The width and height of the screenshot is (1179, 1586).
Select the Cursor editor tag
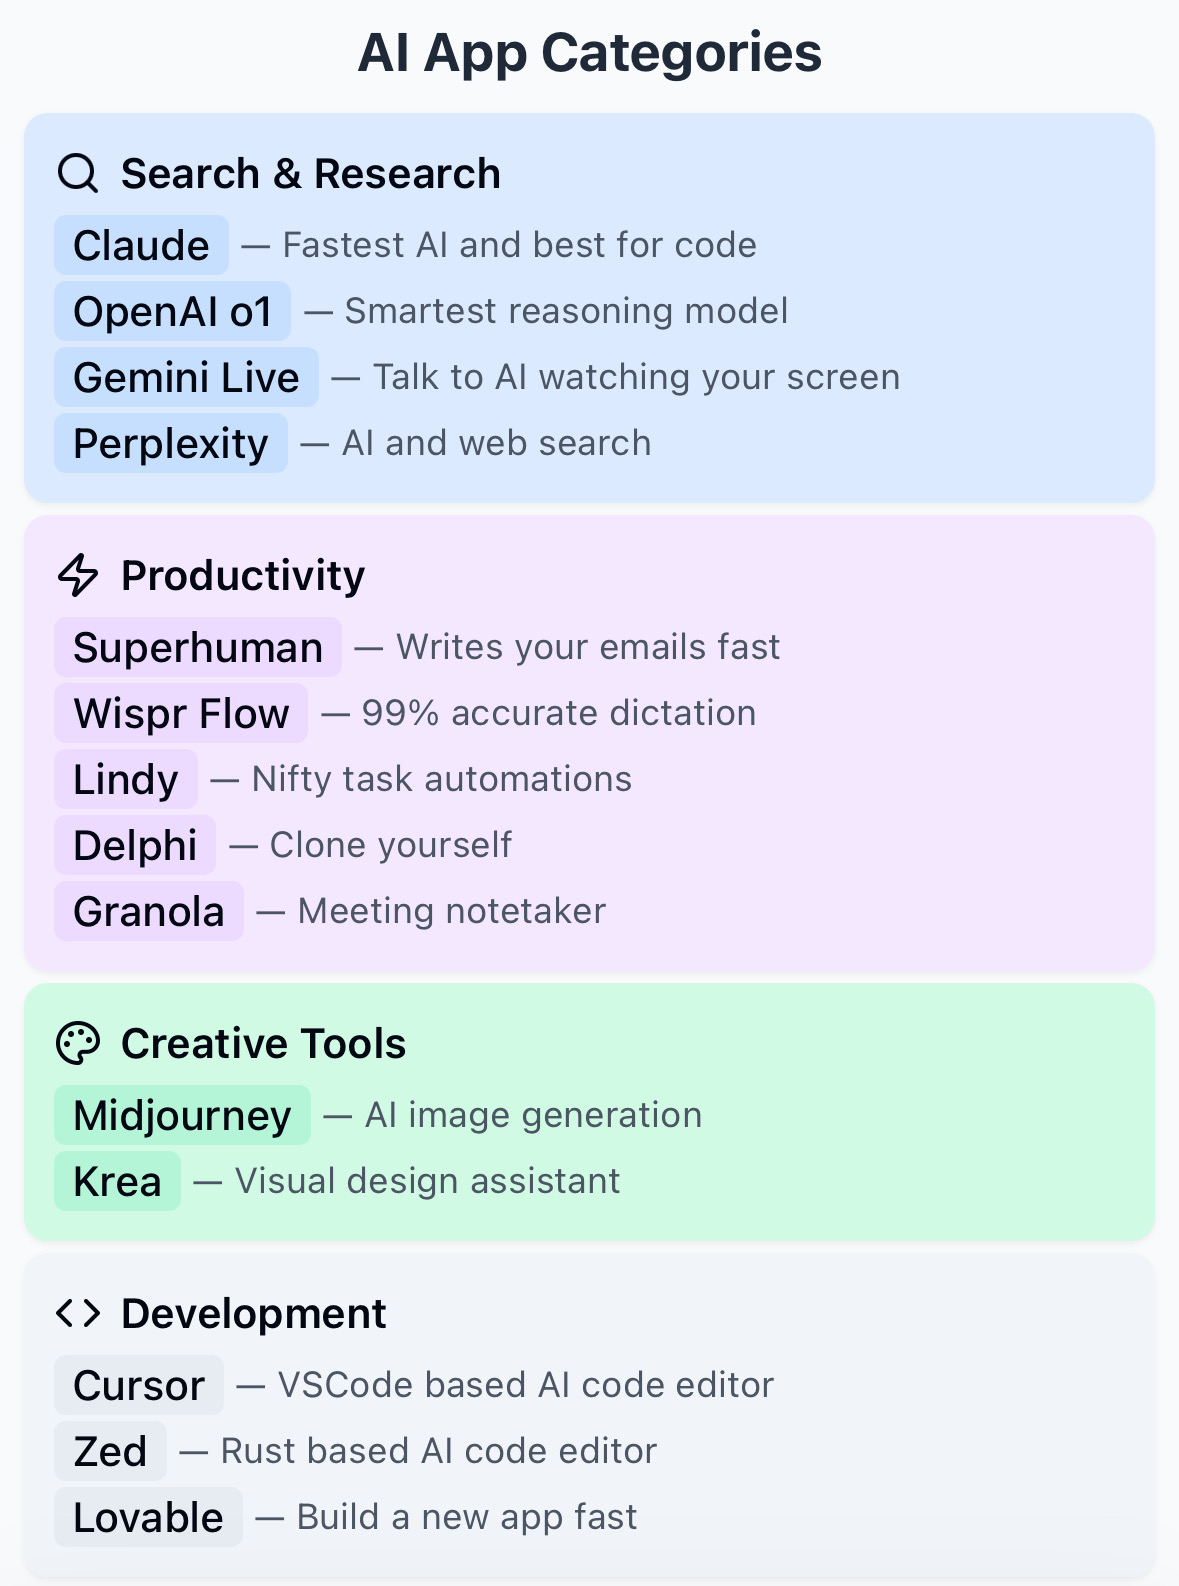[x=139, y=1385]
